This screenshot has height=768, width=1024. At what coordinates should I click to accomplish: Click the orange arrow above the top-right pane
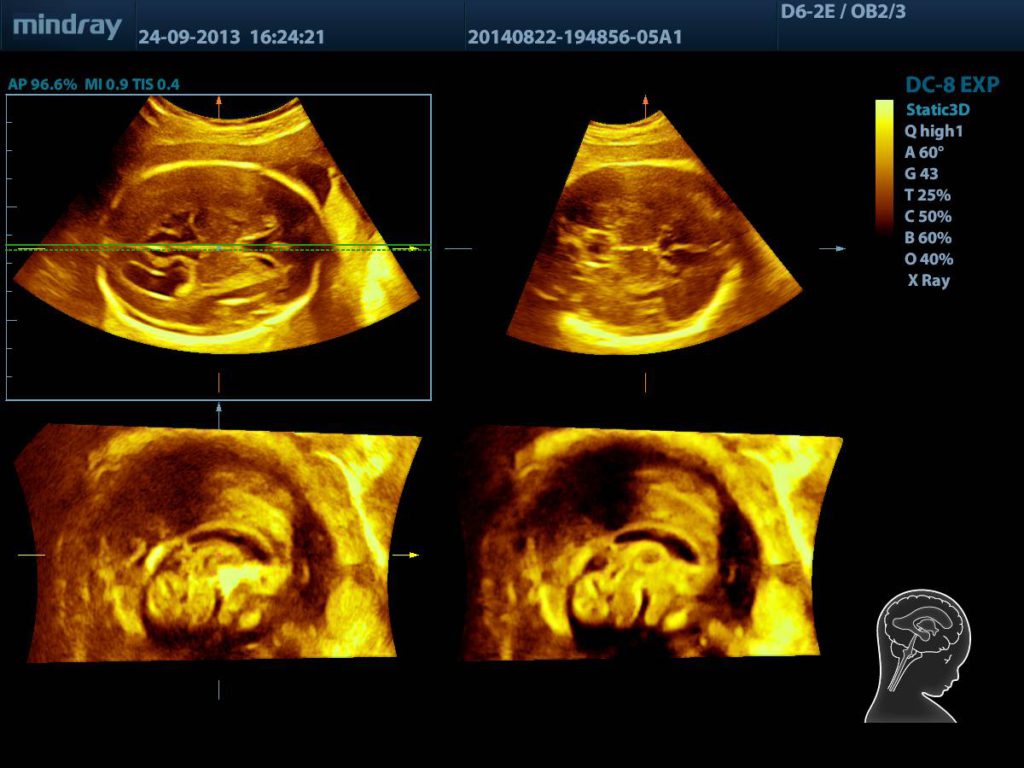point(645,101)
